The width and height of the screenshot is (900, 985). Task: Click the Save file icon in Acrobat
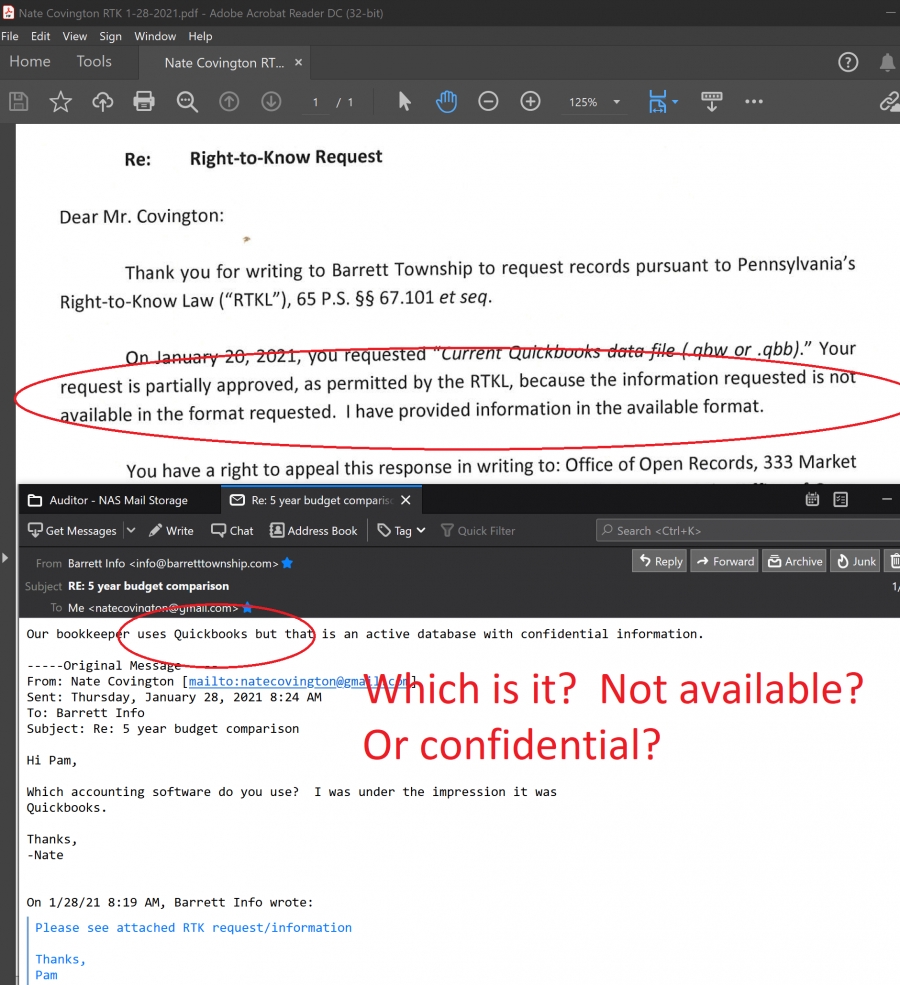(x=19, y=101)
